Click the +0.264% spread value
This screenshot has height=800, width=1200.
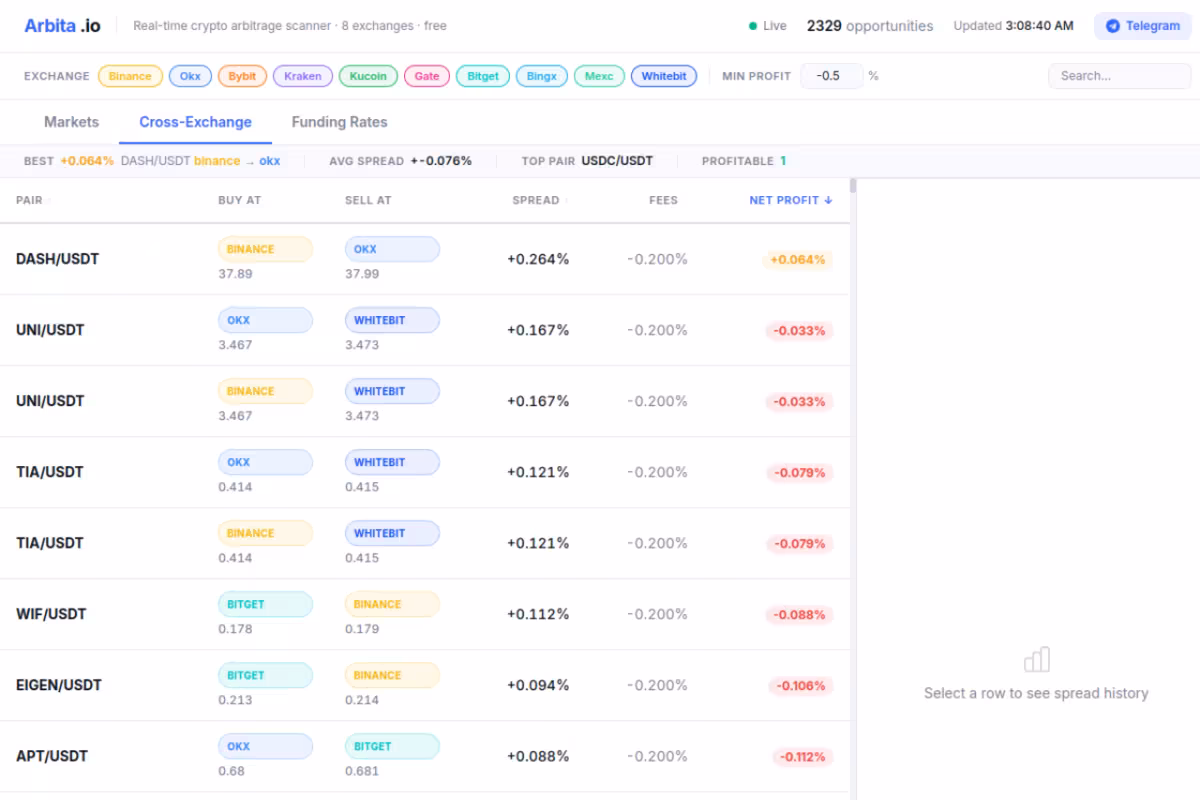538,259
